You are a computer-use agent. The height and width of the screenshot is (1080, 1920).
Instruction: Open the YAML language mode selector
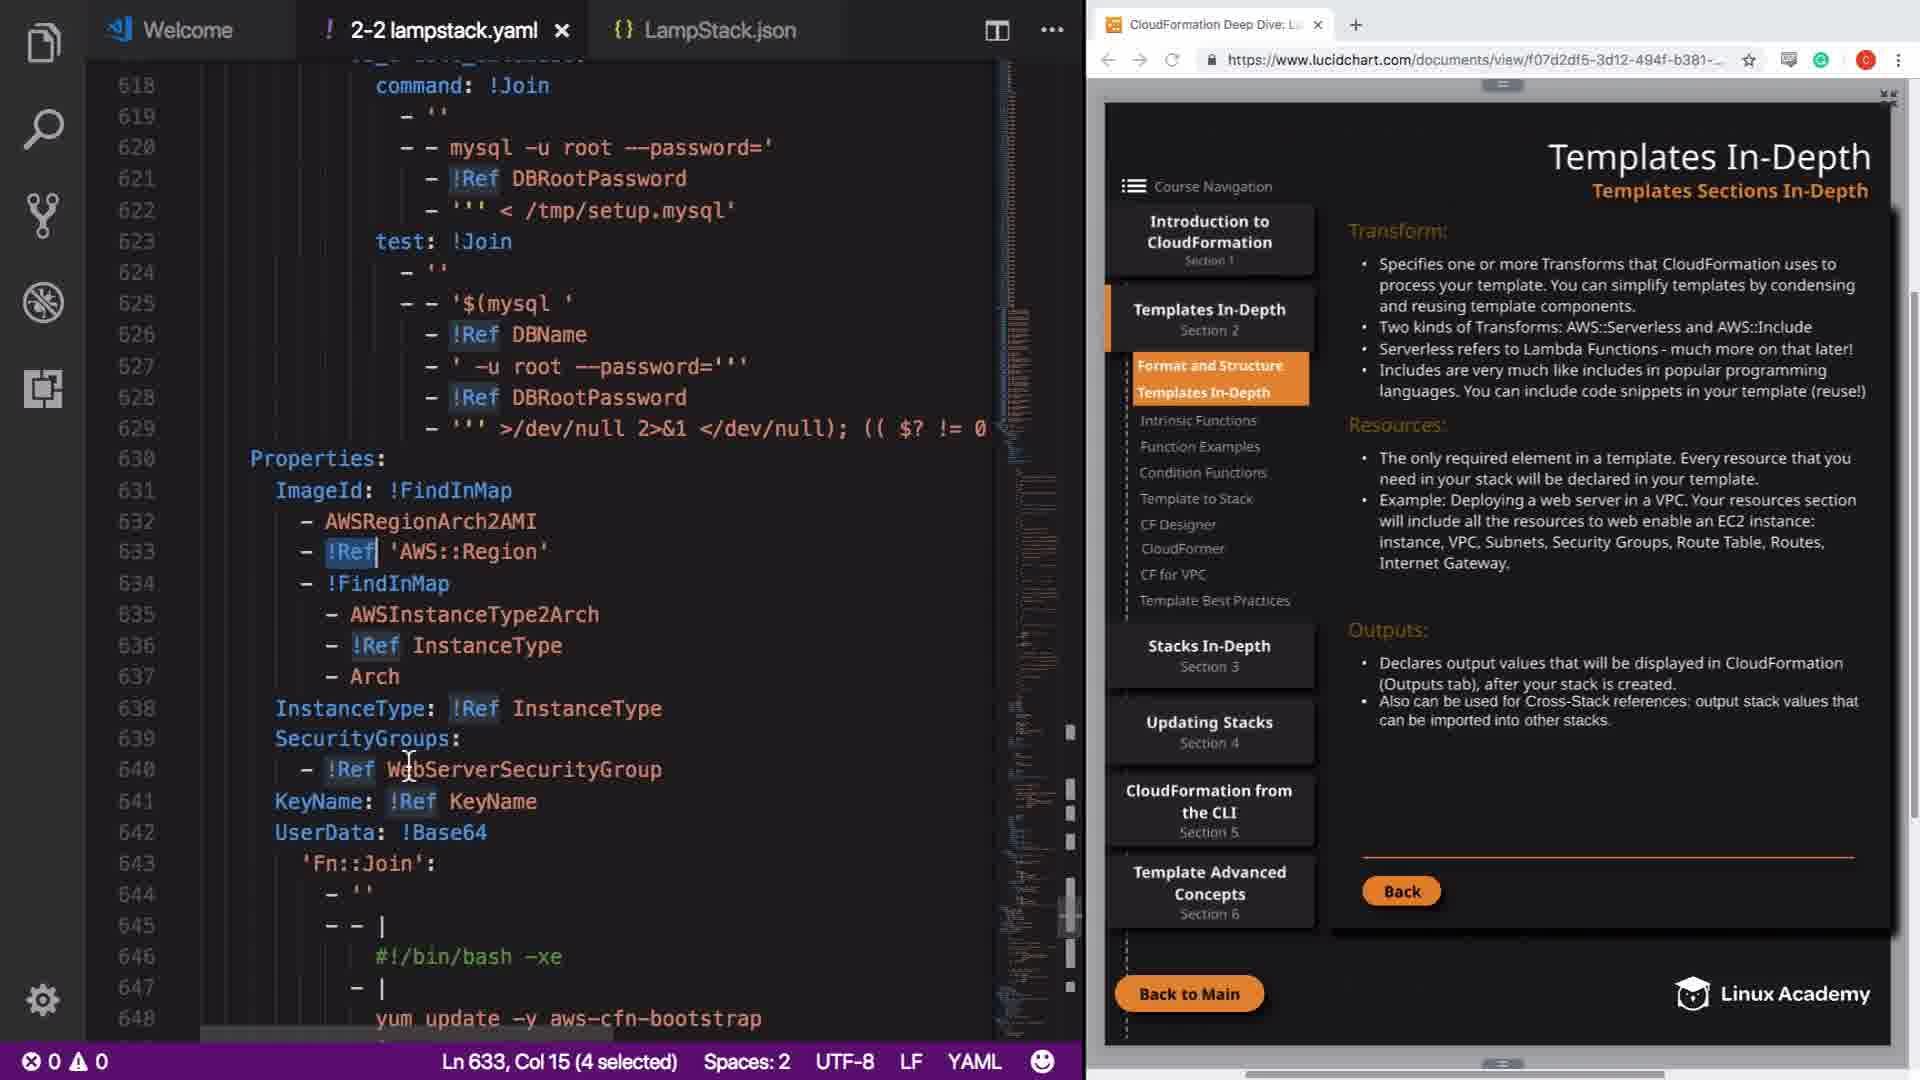point(973,1061)
